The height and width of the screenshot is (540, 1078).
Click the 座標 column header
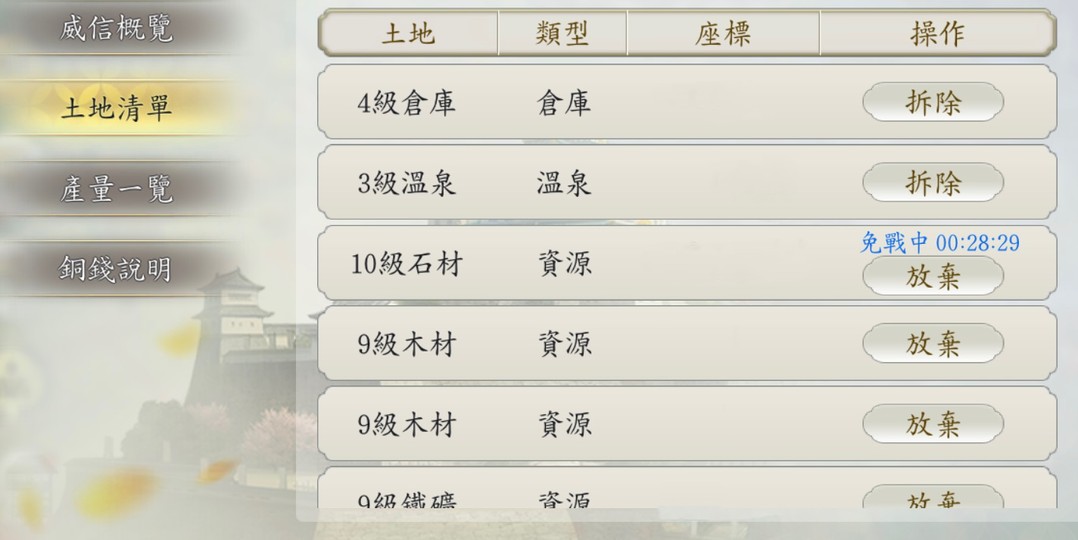[722, 33]
